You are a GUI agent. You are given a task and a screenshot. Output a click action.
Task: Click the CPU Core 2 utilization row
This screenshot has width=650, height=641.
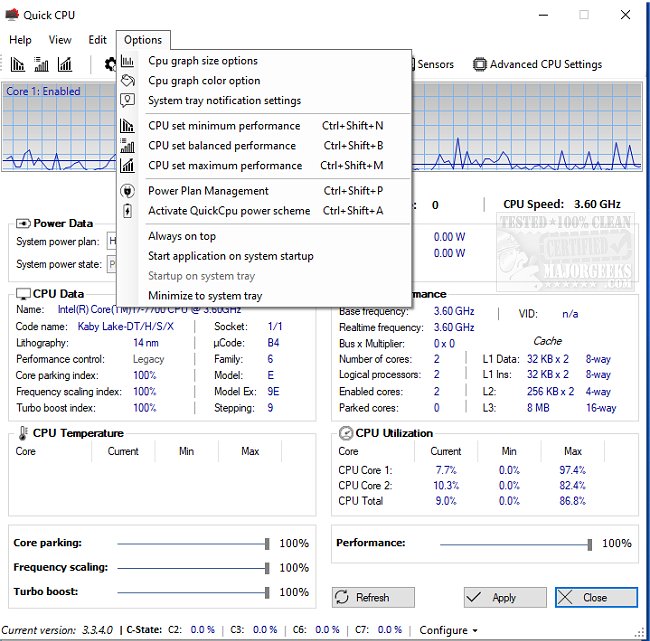tap(462, 485)
